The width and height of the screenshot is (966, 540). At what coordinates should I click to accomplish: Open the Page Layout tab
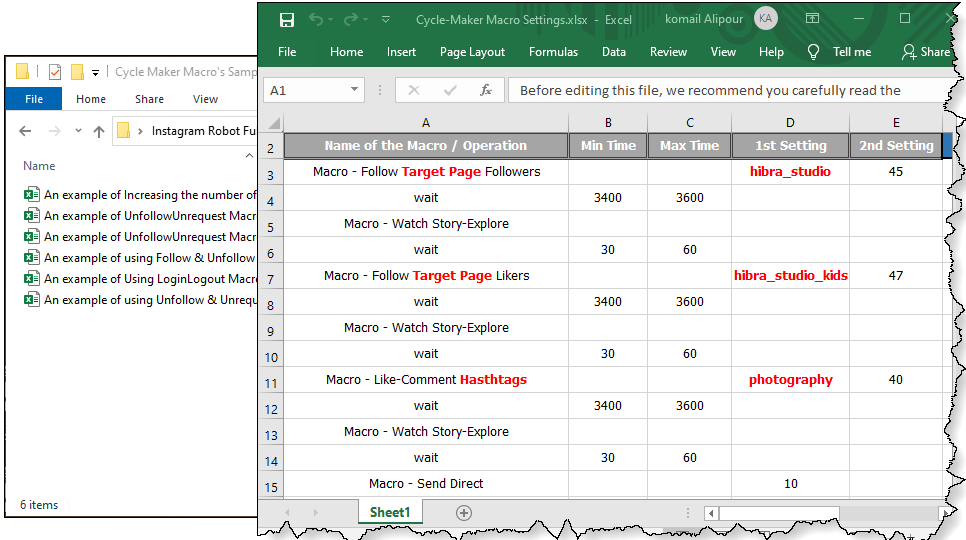(x=473, y=52)
